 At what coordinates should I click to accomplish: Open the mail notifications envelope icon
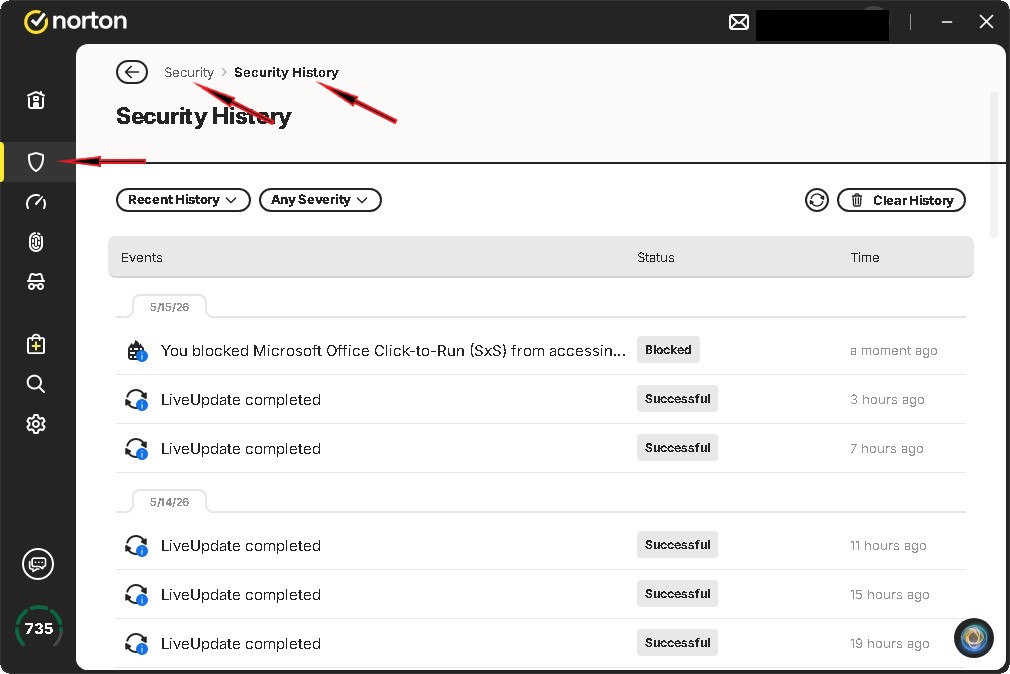pyautogui.click(x=739, y=22)
